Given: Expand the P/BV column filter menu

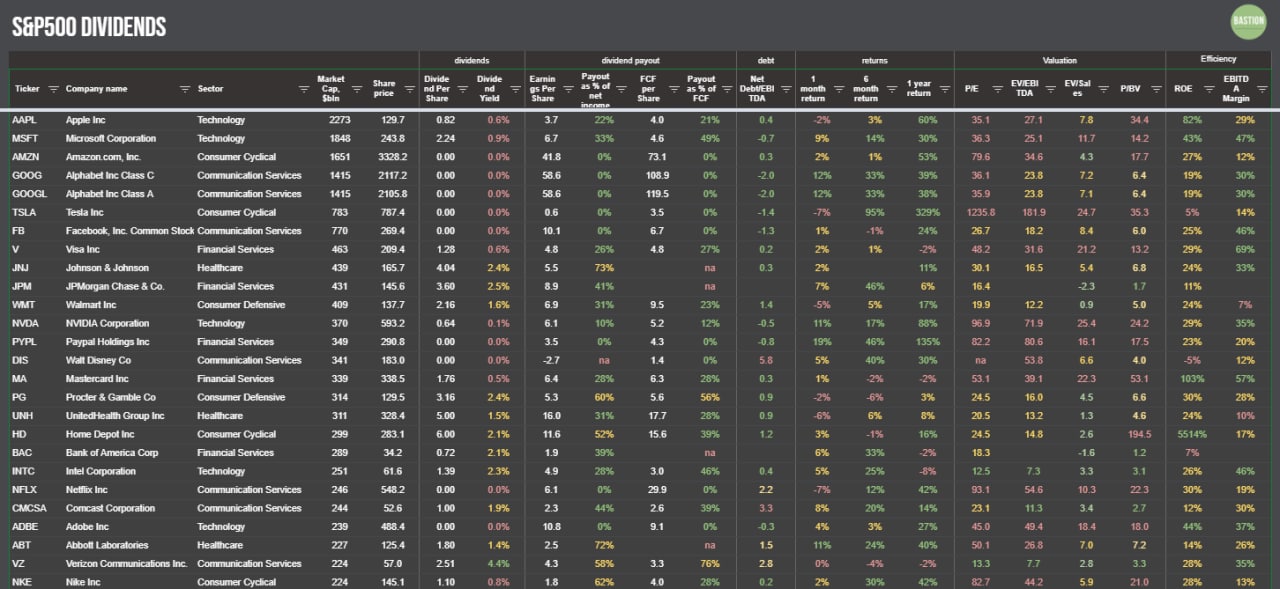Looking at the screenshot, I should (x=1157, y=89).
